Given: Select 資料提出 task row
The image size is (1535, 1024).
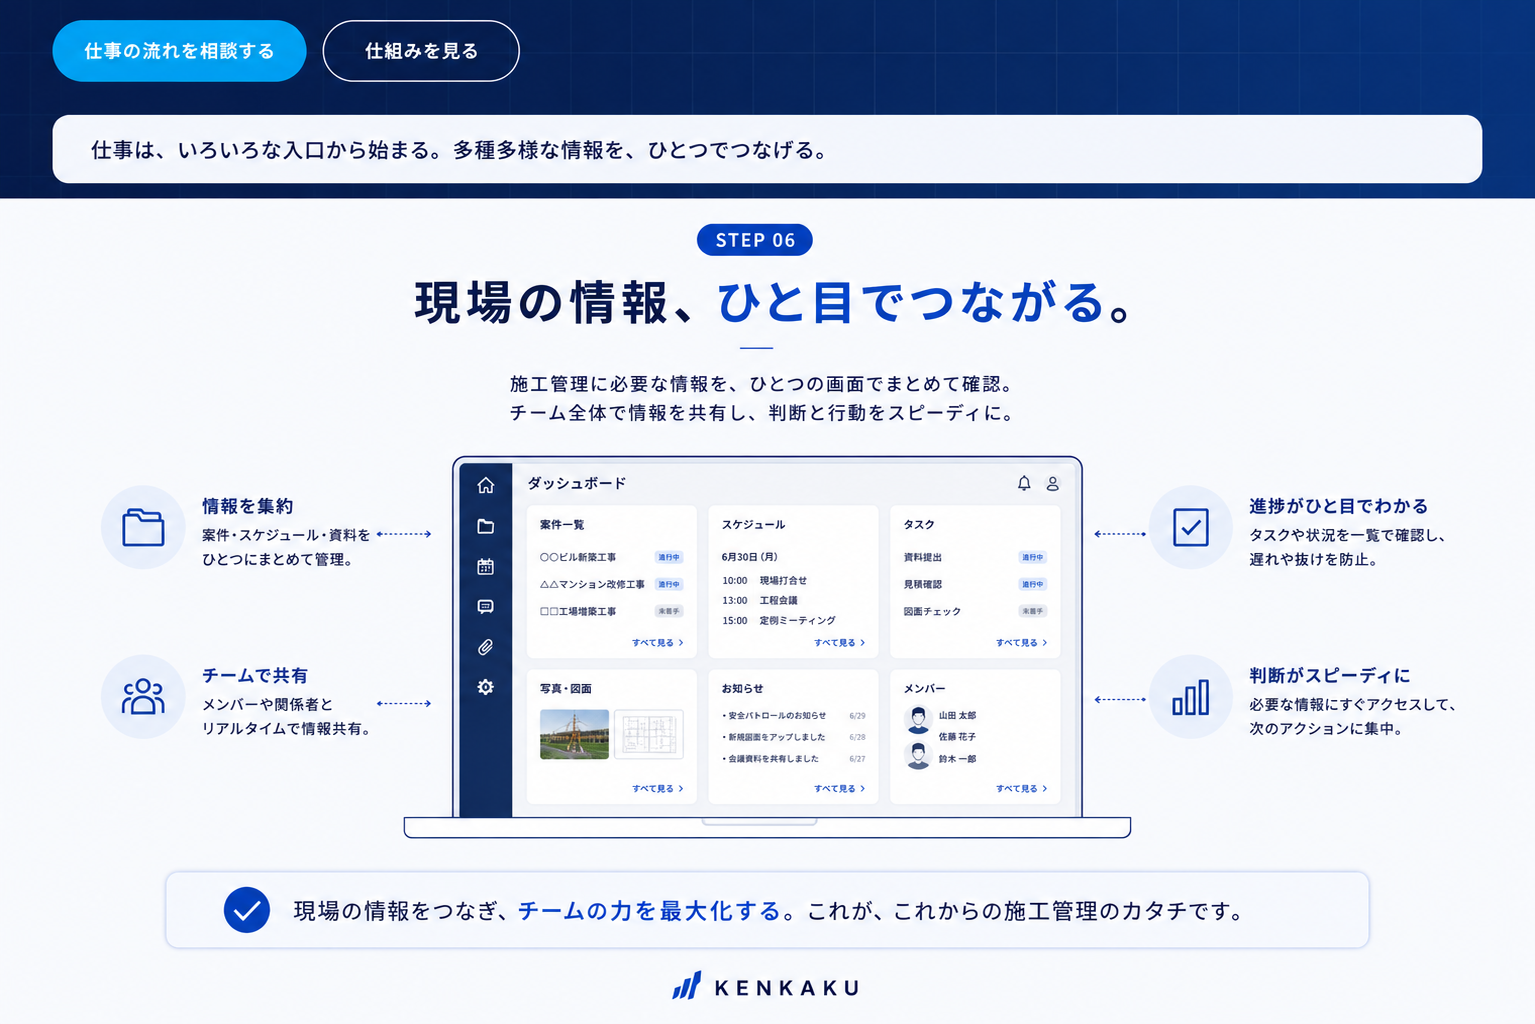Looking at the screenshot, I should (x=975, y=557).
